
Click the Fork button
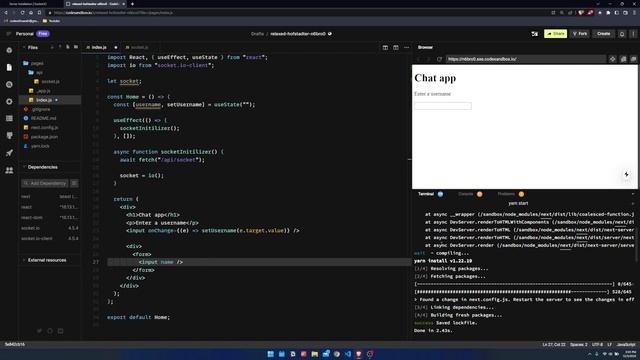point(580,34)
